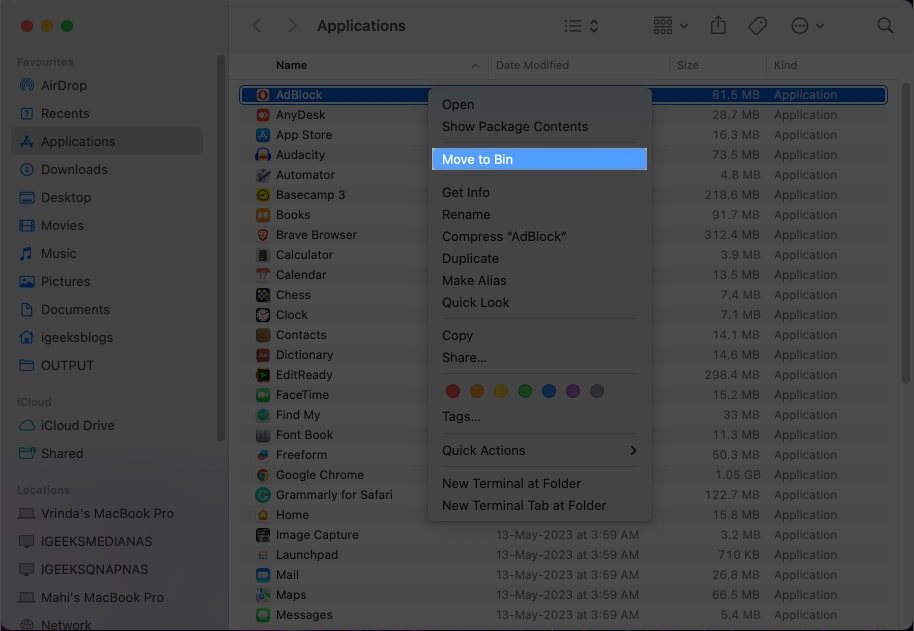This screenshot has height=631, width=914.
Task: Open the view mode list switcher
Action: pyautogui.click(x=581, y=26)
